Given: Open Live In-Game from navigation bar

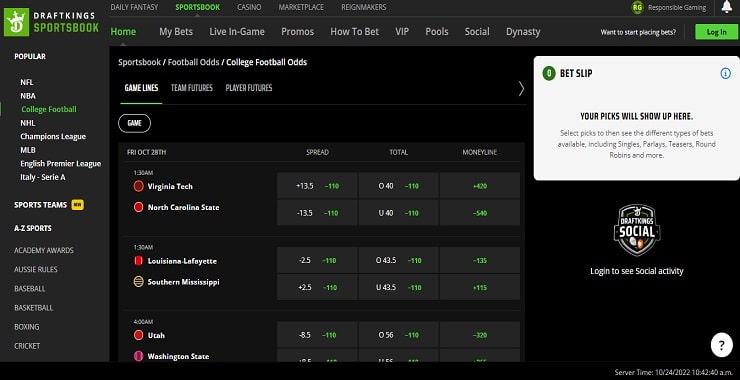Looking at the screenshot, I should tap(237, 32).
